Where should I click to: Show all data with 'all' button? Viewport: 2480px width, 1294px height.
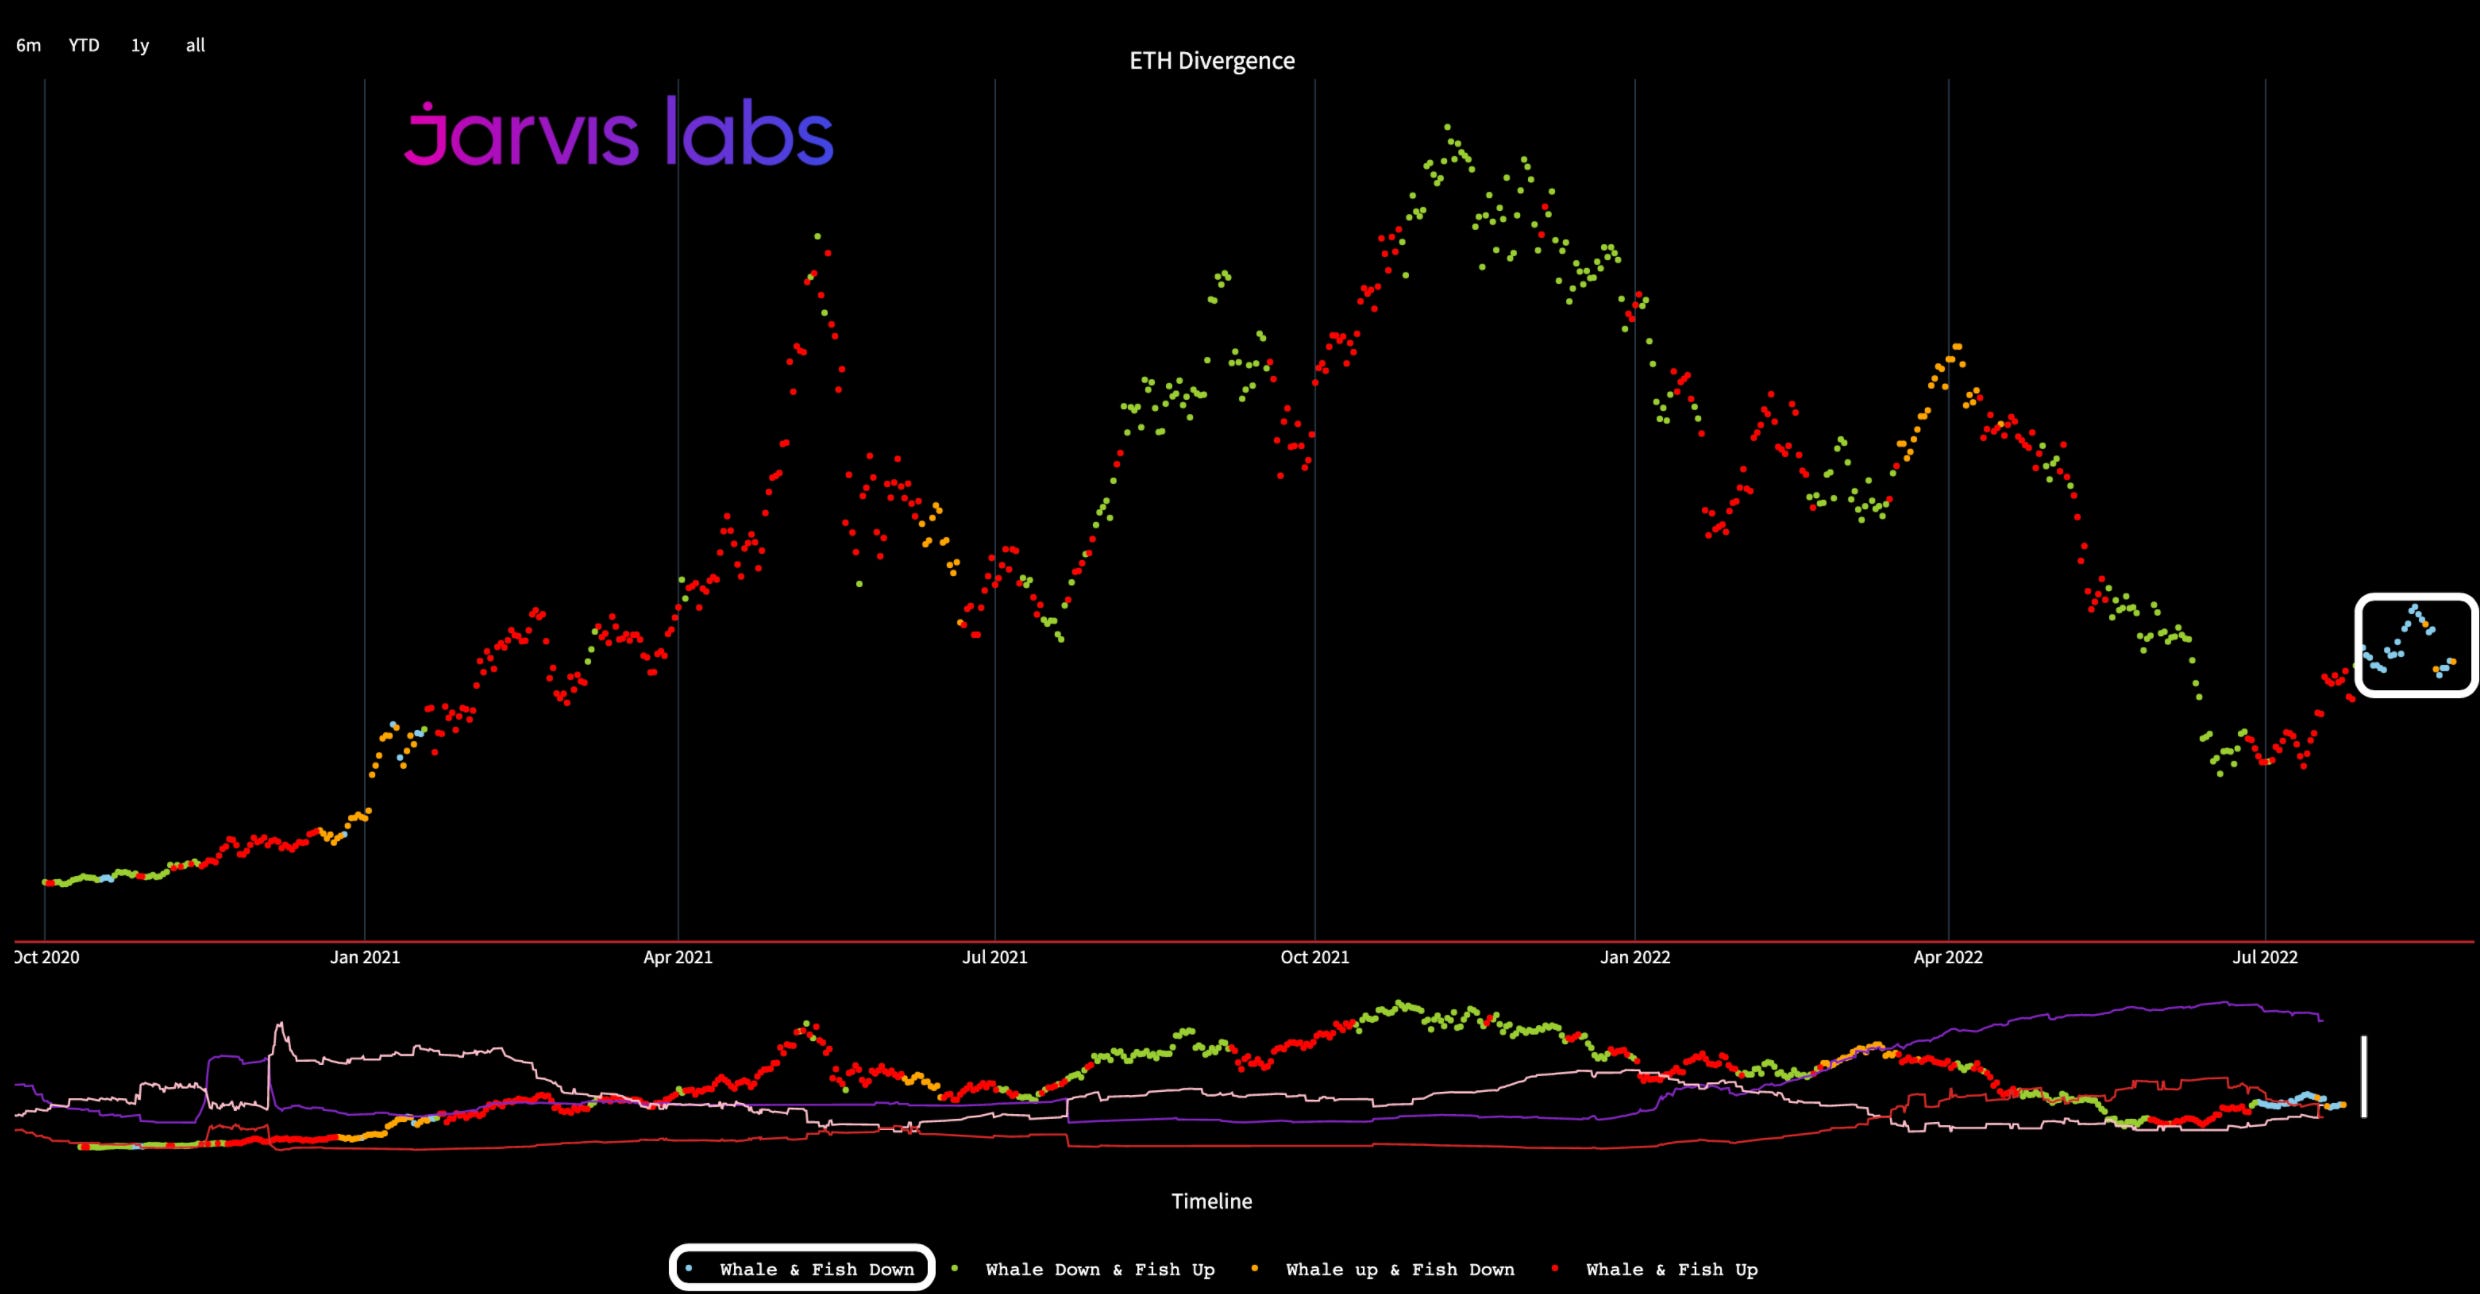point(195,45)
